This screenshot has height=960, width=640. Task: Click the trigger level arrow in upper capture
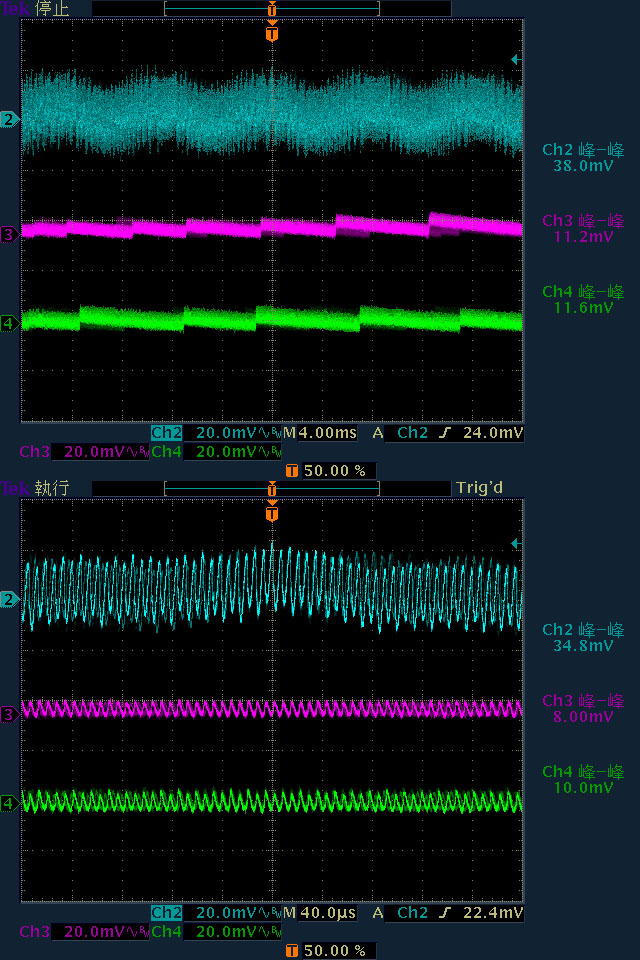516,59
